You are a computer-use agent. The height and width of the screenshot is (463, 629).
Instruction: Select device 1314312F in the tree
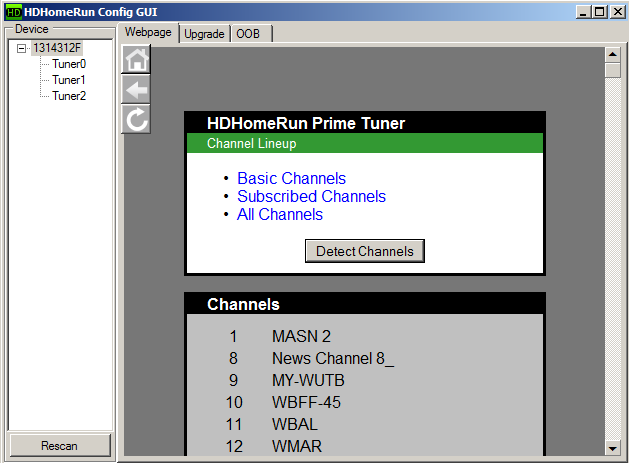point(57,48)
